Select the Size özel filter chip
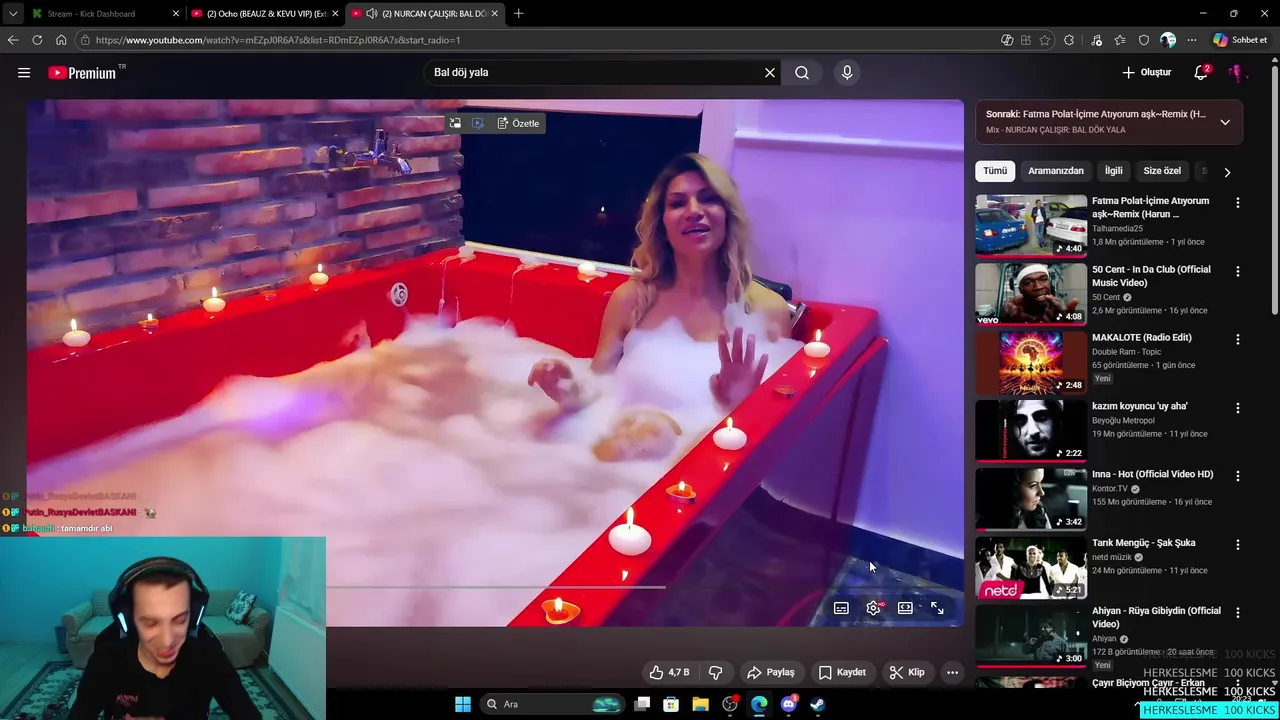Screen dimensions: 1280x720 pos(1162,171)
